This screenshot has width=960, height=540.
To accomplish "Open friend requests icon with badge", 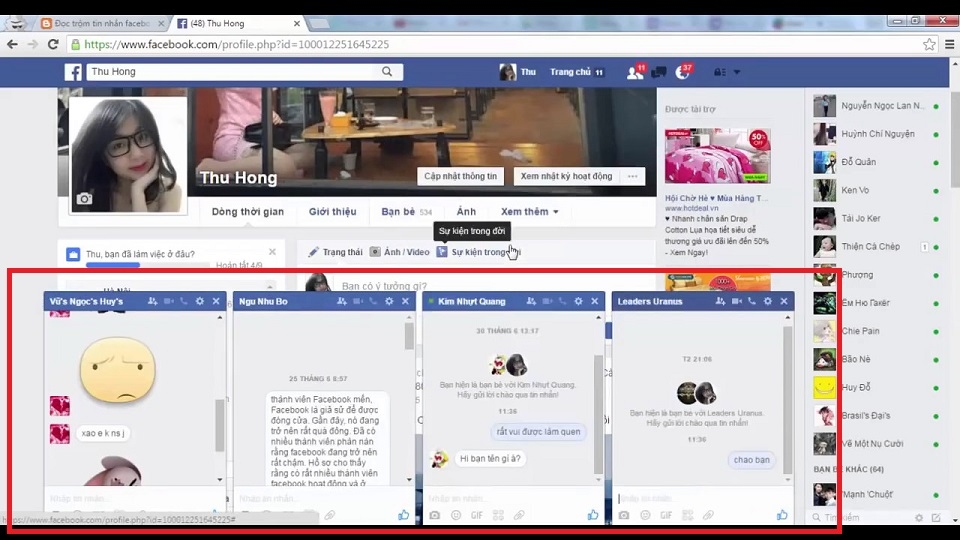I will pos(635,72).
